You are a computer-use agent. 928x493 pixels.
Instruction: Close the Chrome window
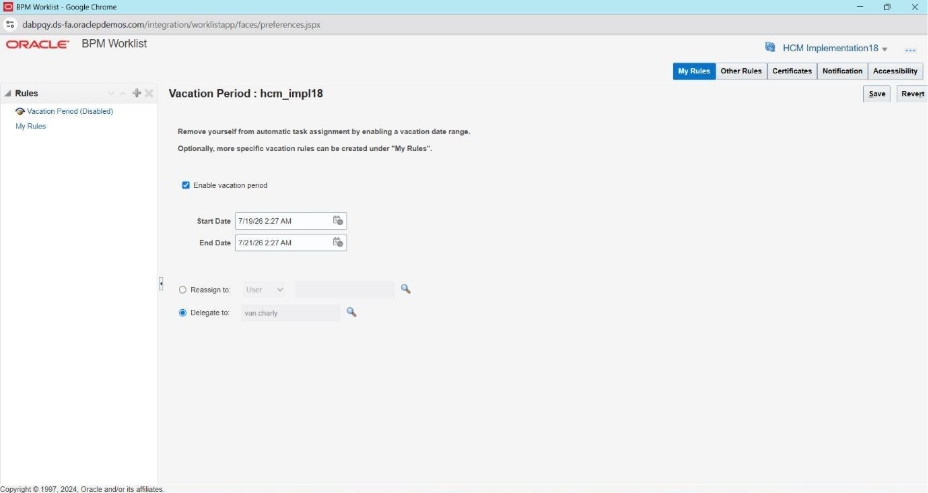point(914,7)
